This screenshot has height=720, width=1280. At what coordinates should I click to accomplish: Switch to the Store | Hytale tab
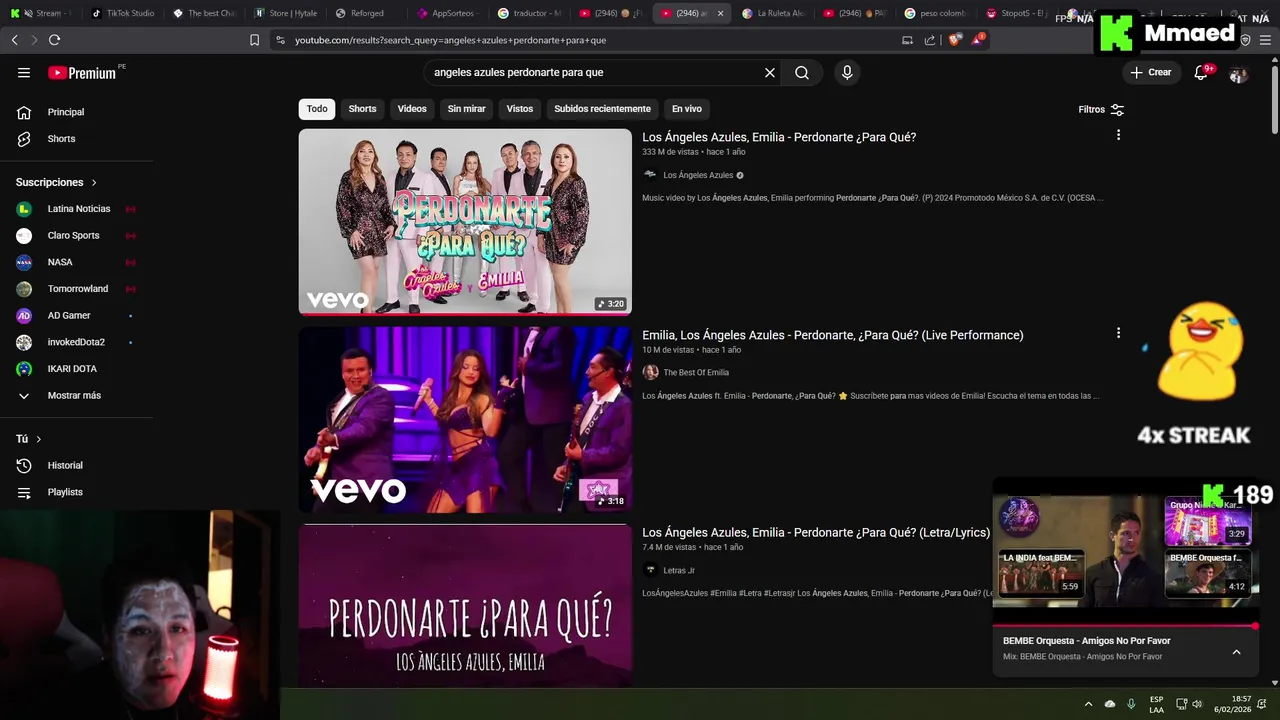(285, 13)
